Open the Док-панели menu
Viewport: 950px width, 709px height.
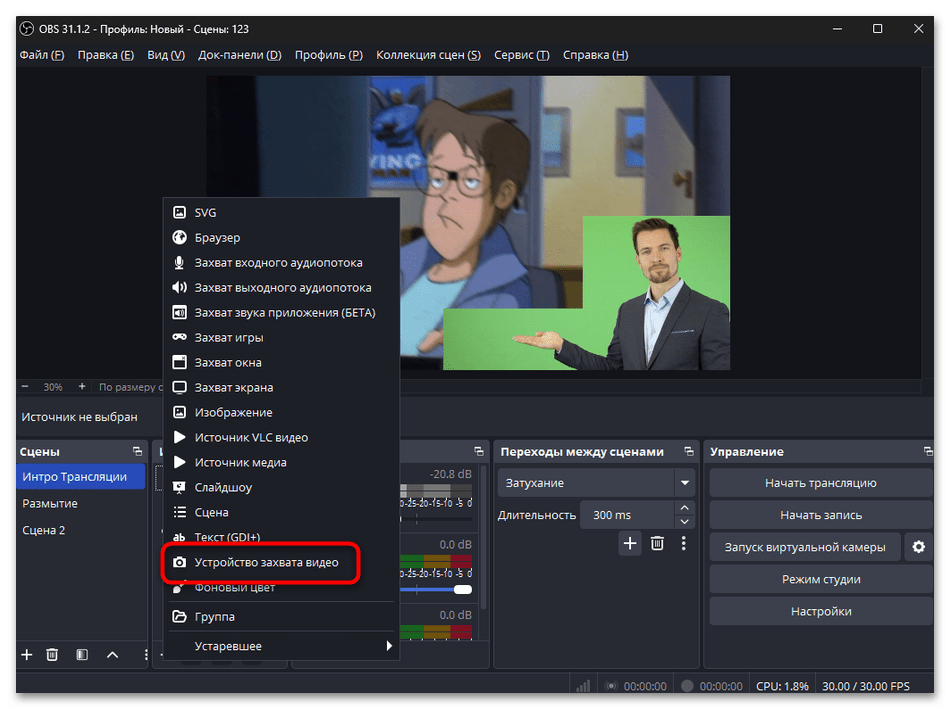click(x=240, y=55)
